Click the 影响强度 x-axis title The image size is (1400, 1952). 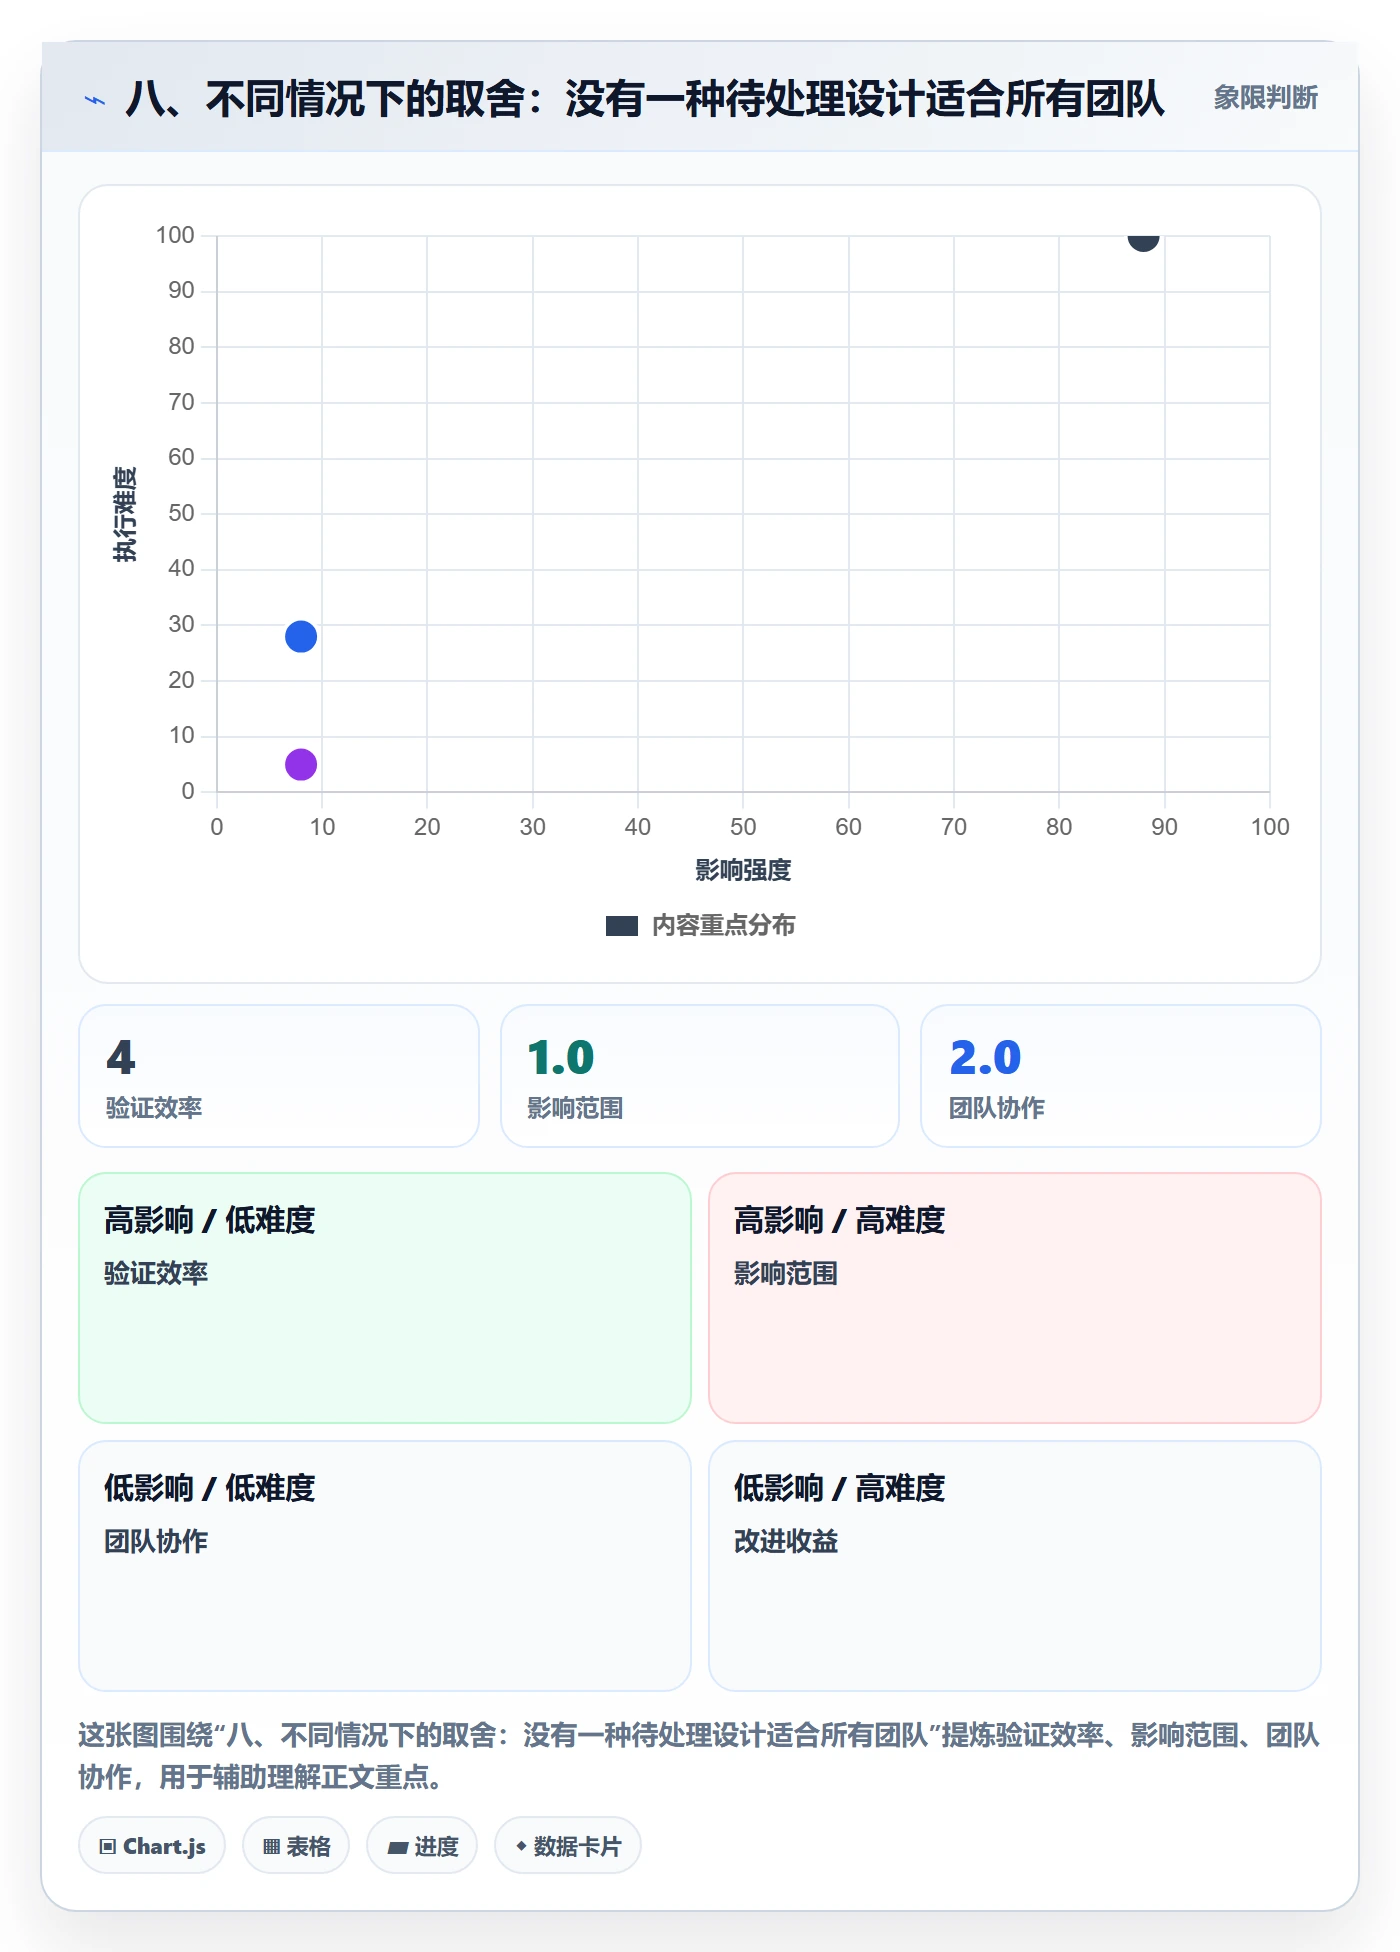[x=743, y=870]
